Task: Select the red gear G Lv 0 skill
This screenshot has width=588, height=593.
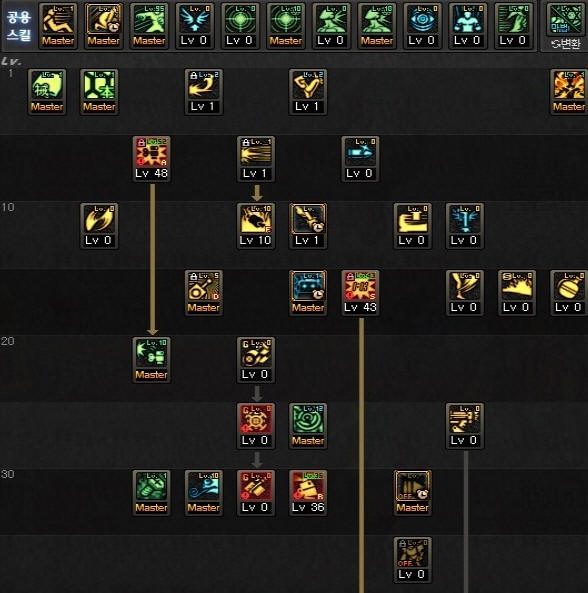Action: tap(256, 426)
